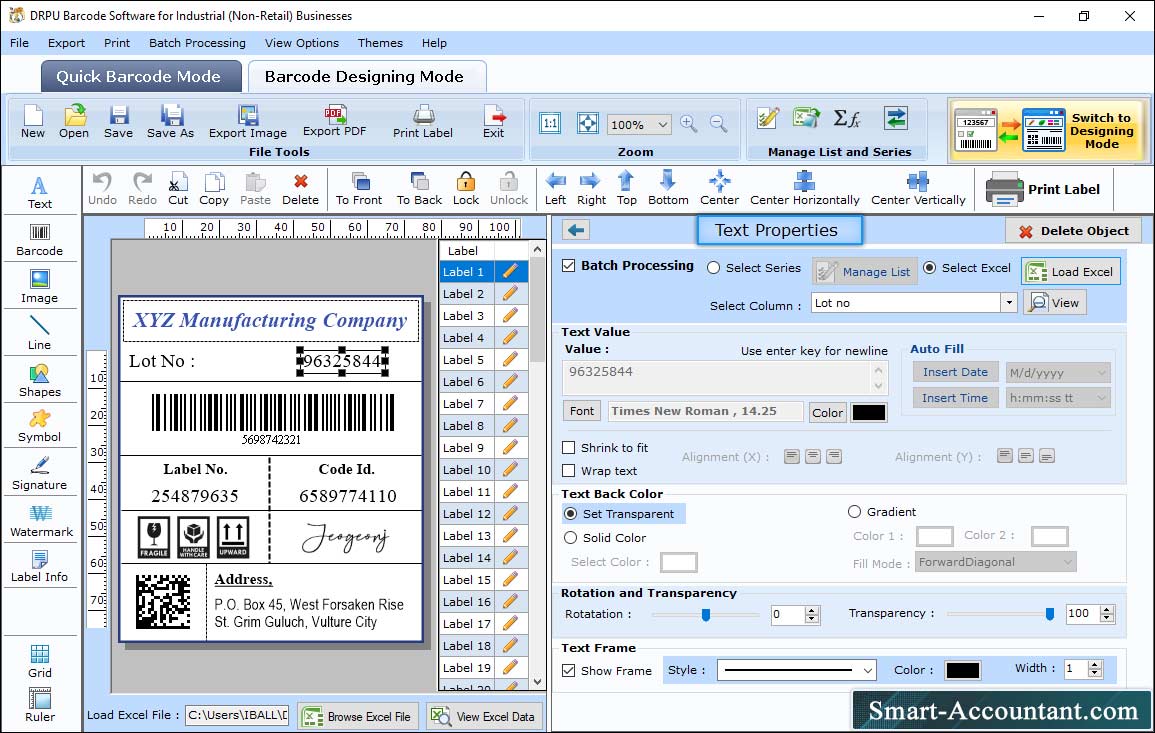Open text frame Style dropdown

tap(868, 670)
